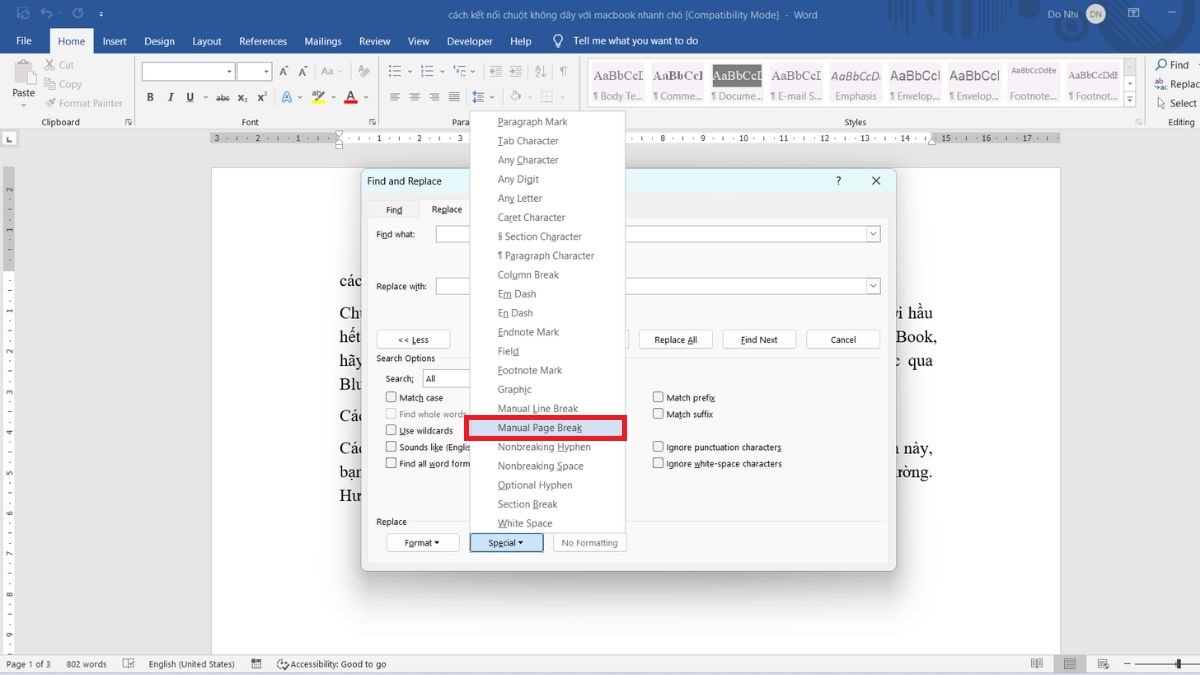Center the text alignment
1200x675 pixels.
[x=415, y=97]
